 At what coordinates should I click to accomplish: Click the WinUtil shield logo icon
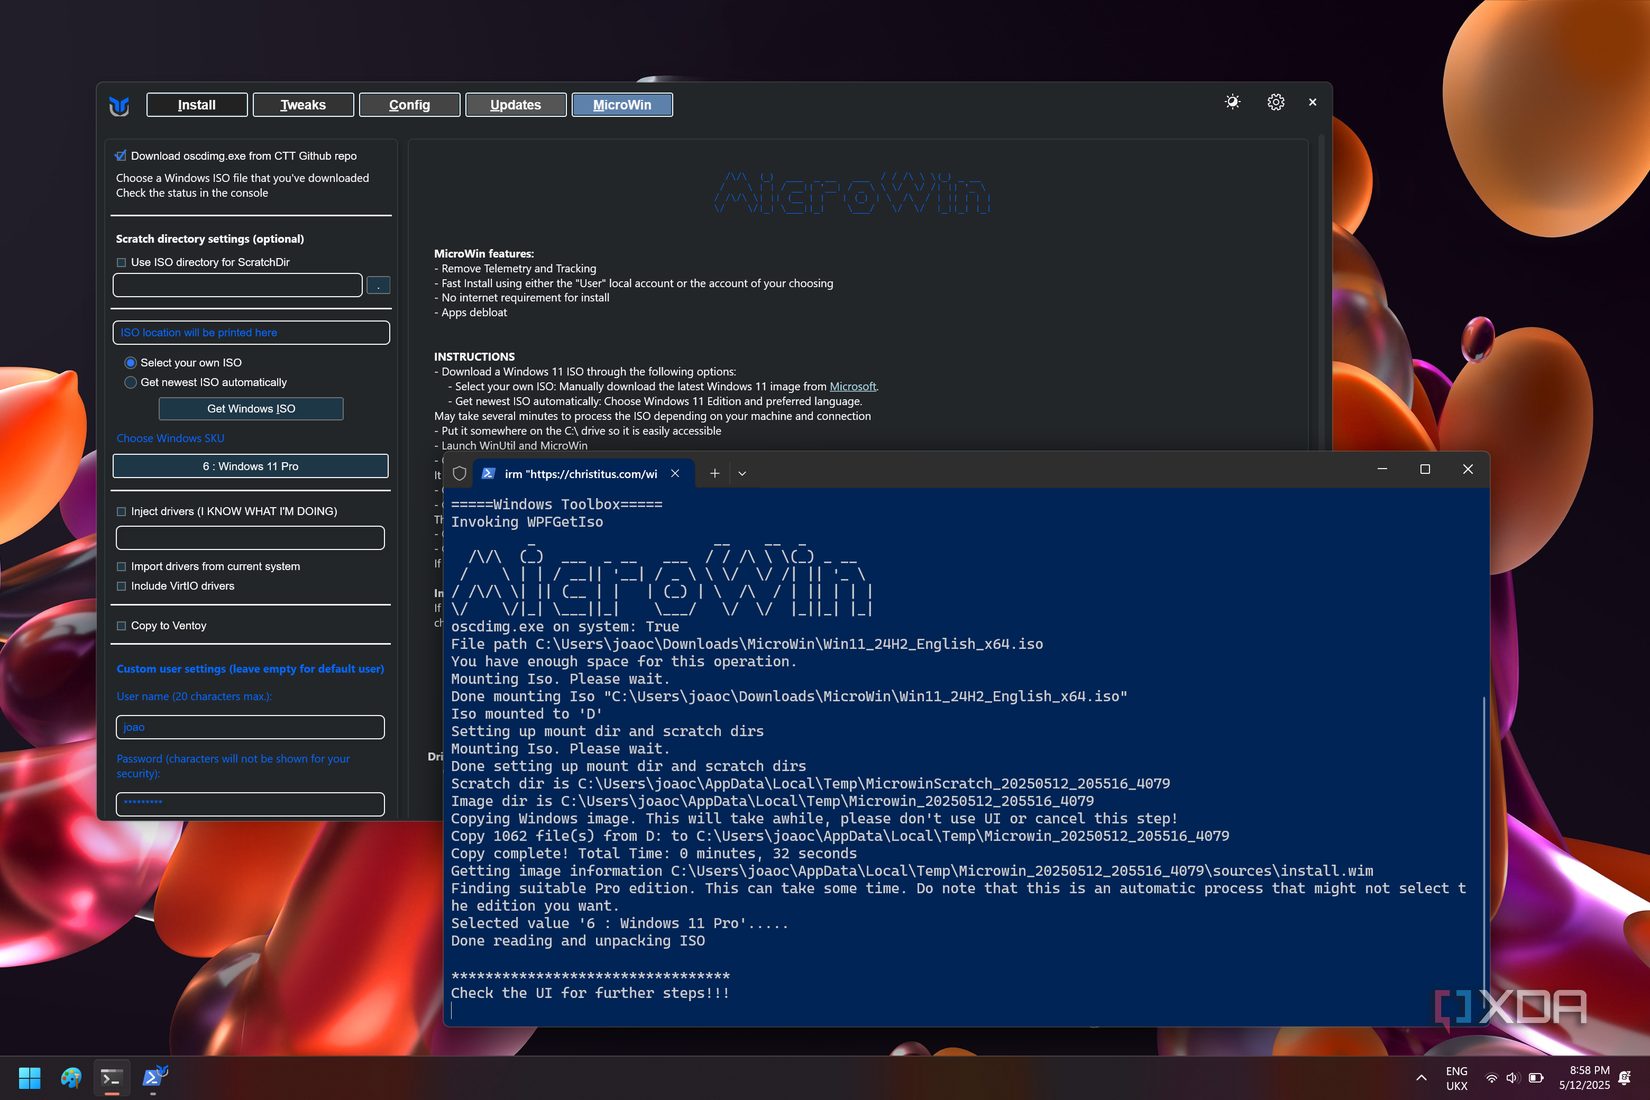pyautogui.click(x=118, y=104)
